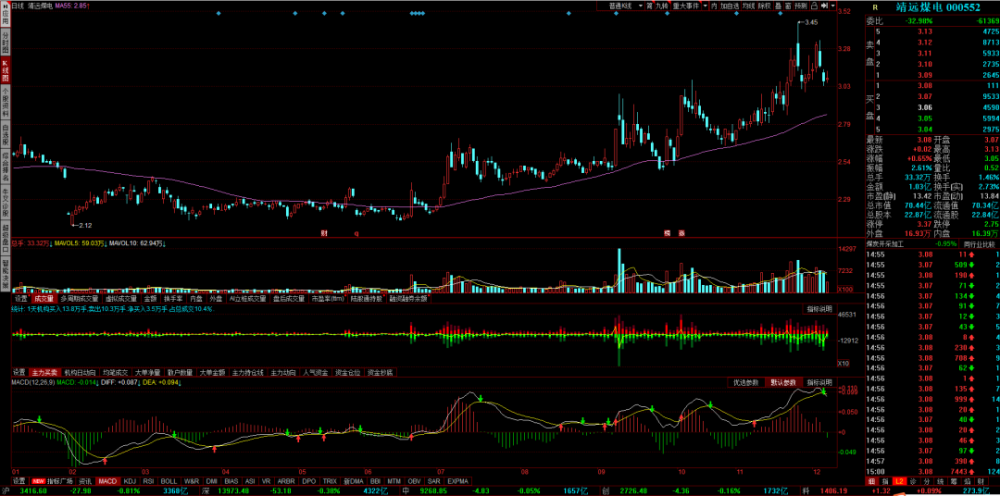Click the 加自选 button
The height and width of the screenshot is (496, 1000).
[x=728, y=5]
